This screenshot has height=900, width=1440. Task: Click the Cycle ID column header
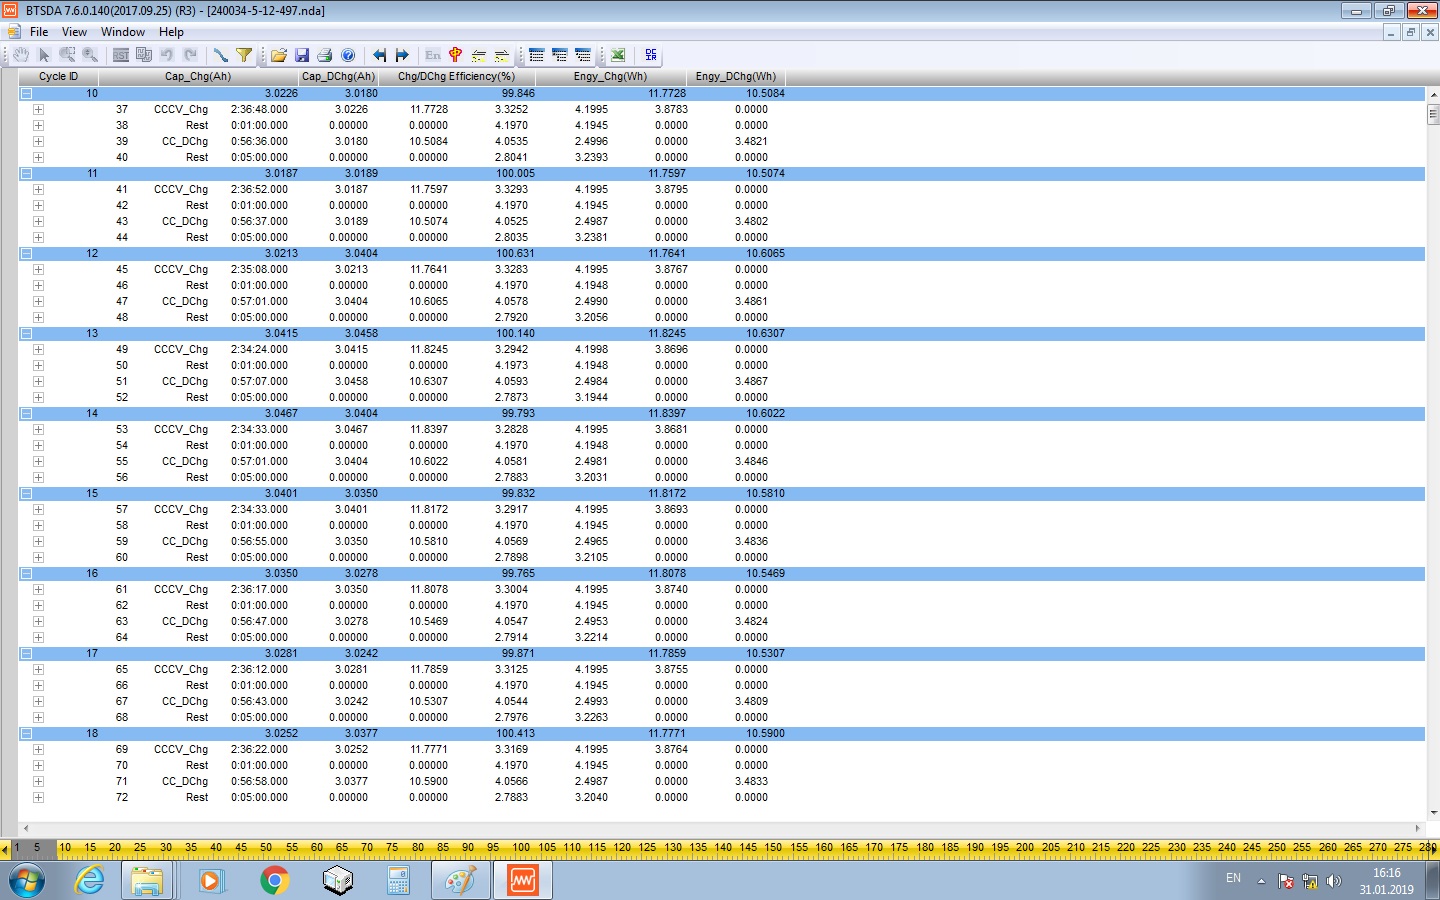coord(58,76)
